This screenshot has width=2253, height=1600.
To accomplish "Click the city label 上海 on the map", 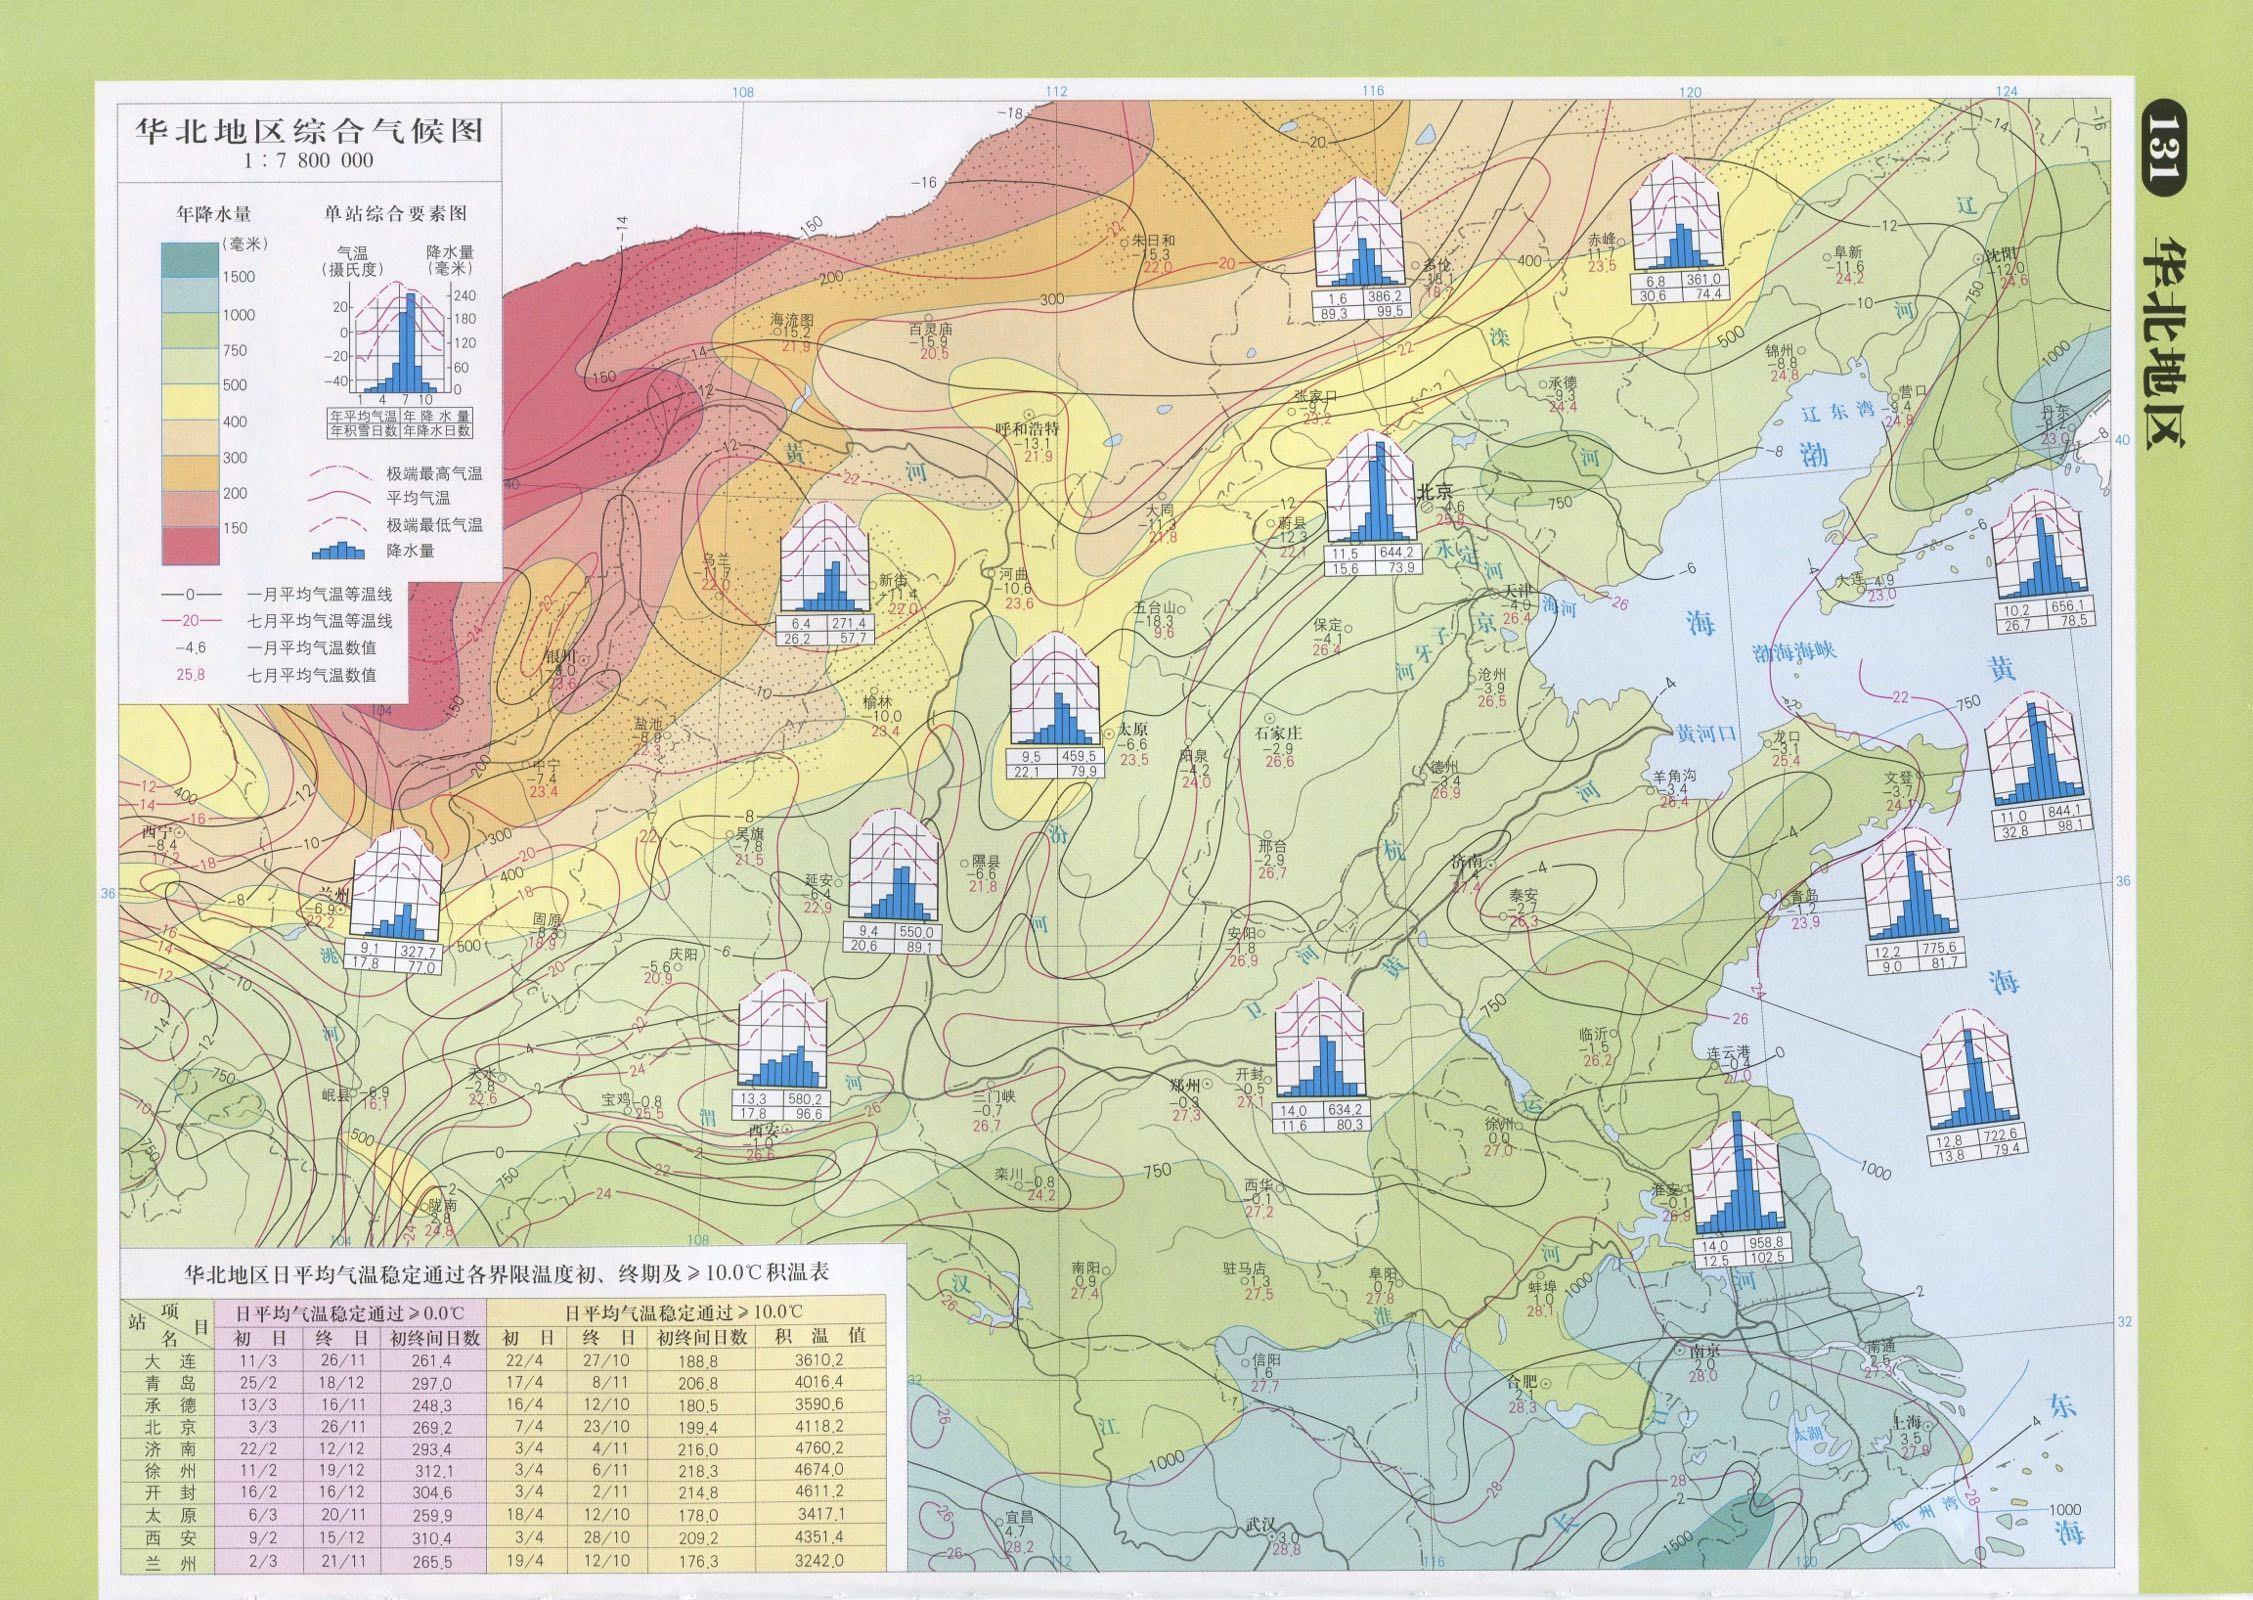I will tap(1908, 1421).
